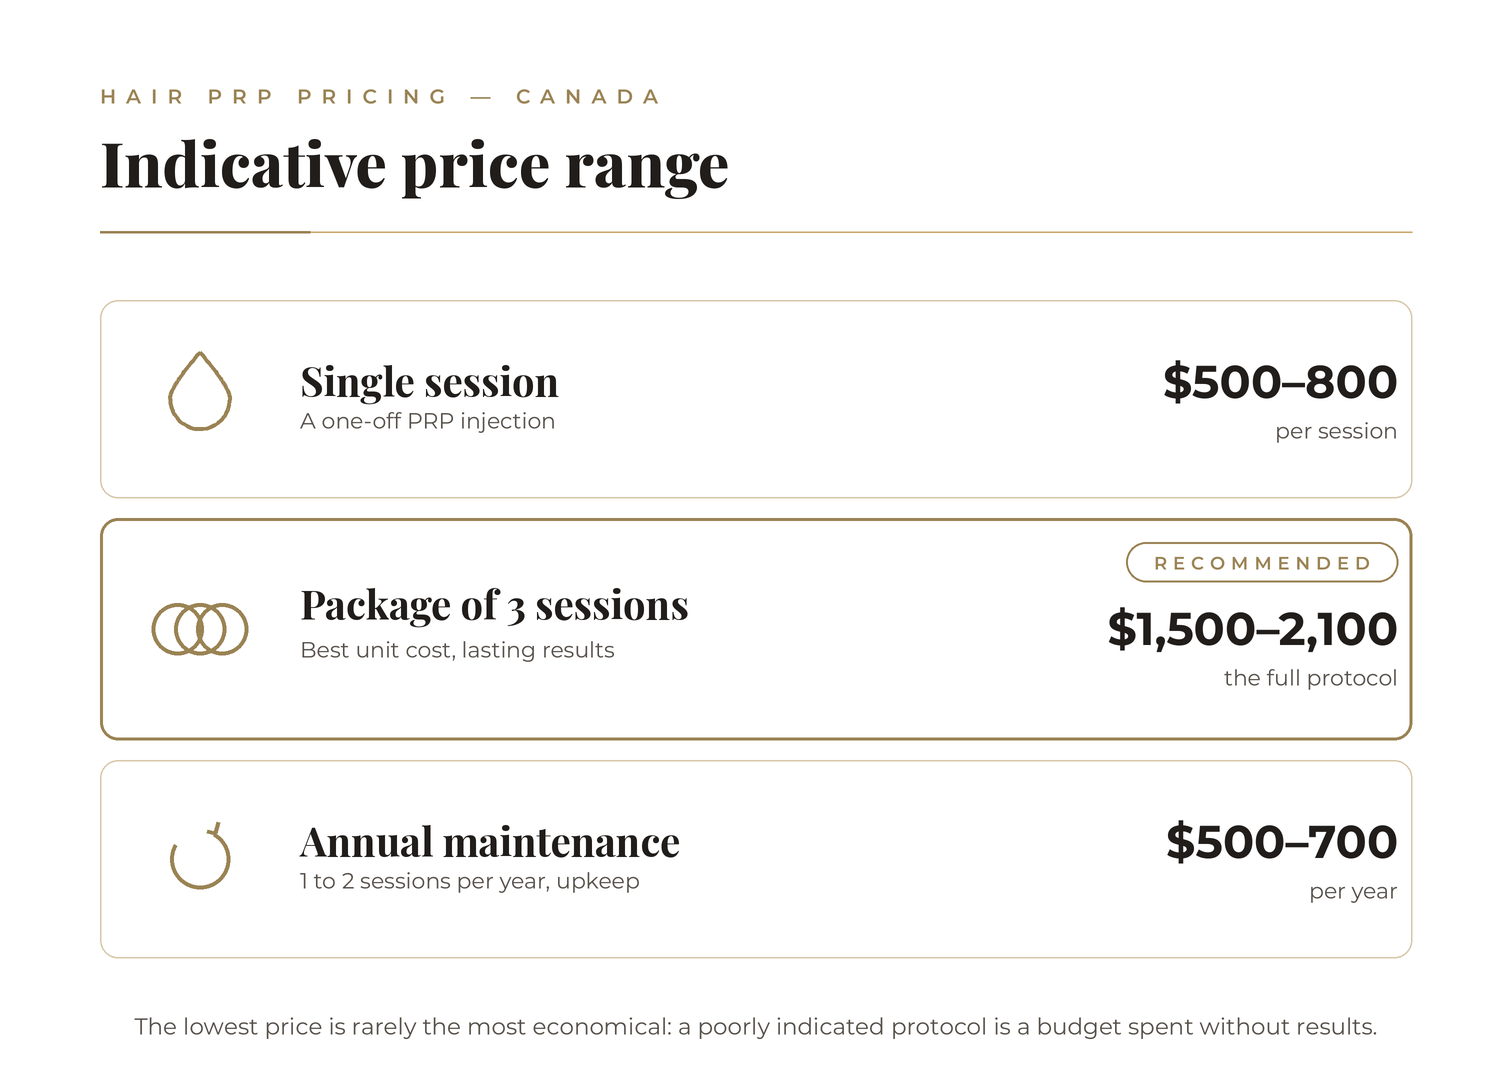Open the Single session heading

429,382
